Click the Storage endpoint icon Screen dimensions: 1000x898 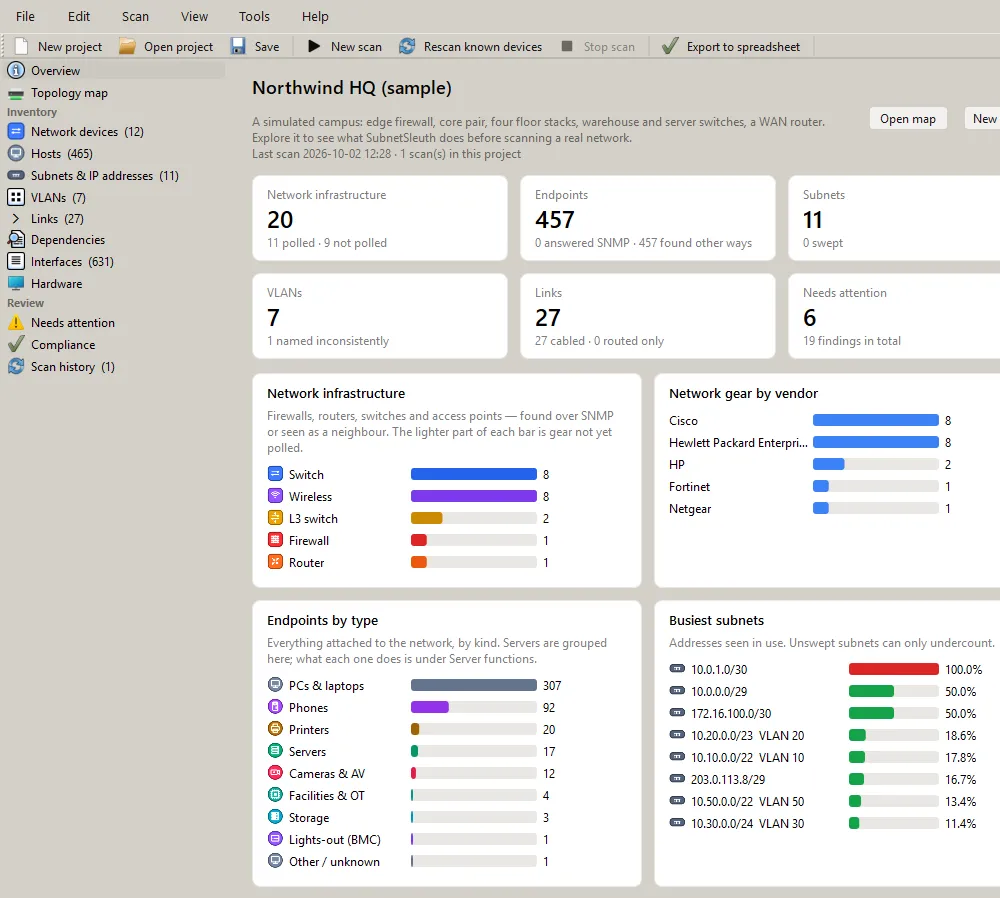coord(275,816)
